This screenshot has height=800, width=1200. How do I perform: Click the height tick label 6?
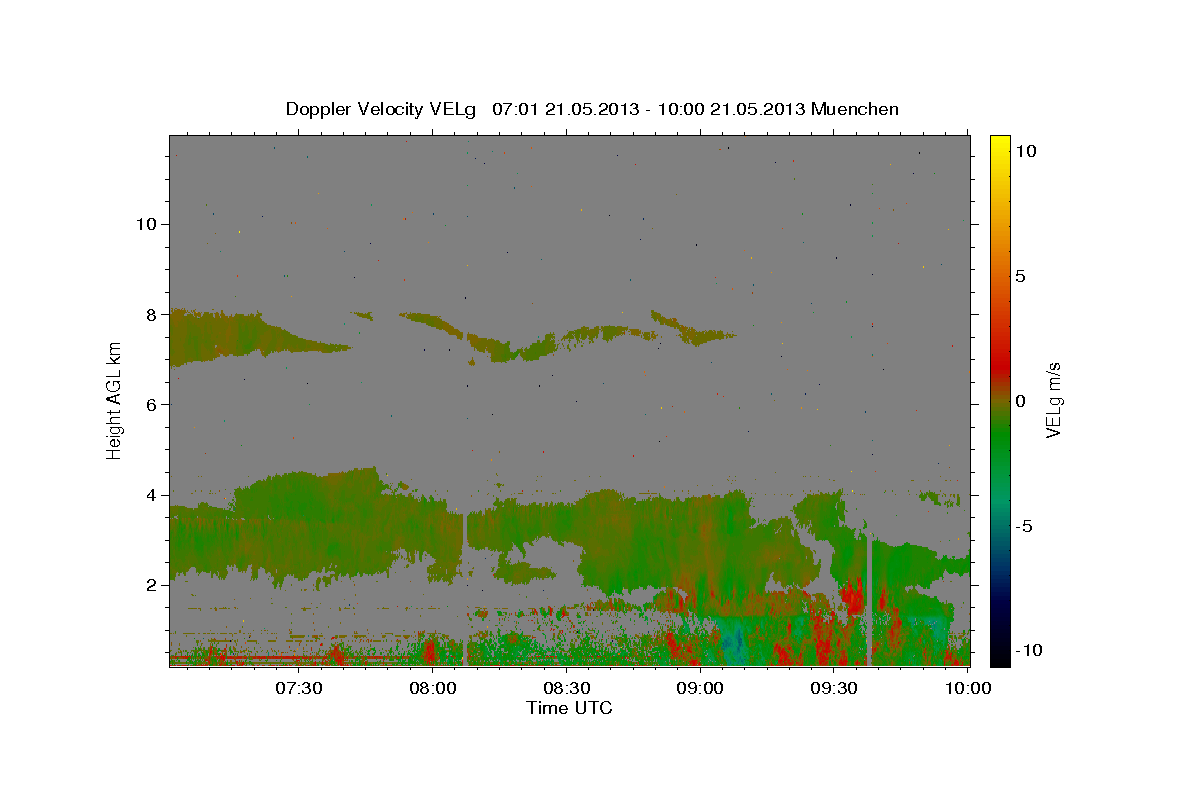pos(151,404)
